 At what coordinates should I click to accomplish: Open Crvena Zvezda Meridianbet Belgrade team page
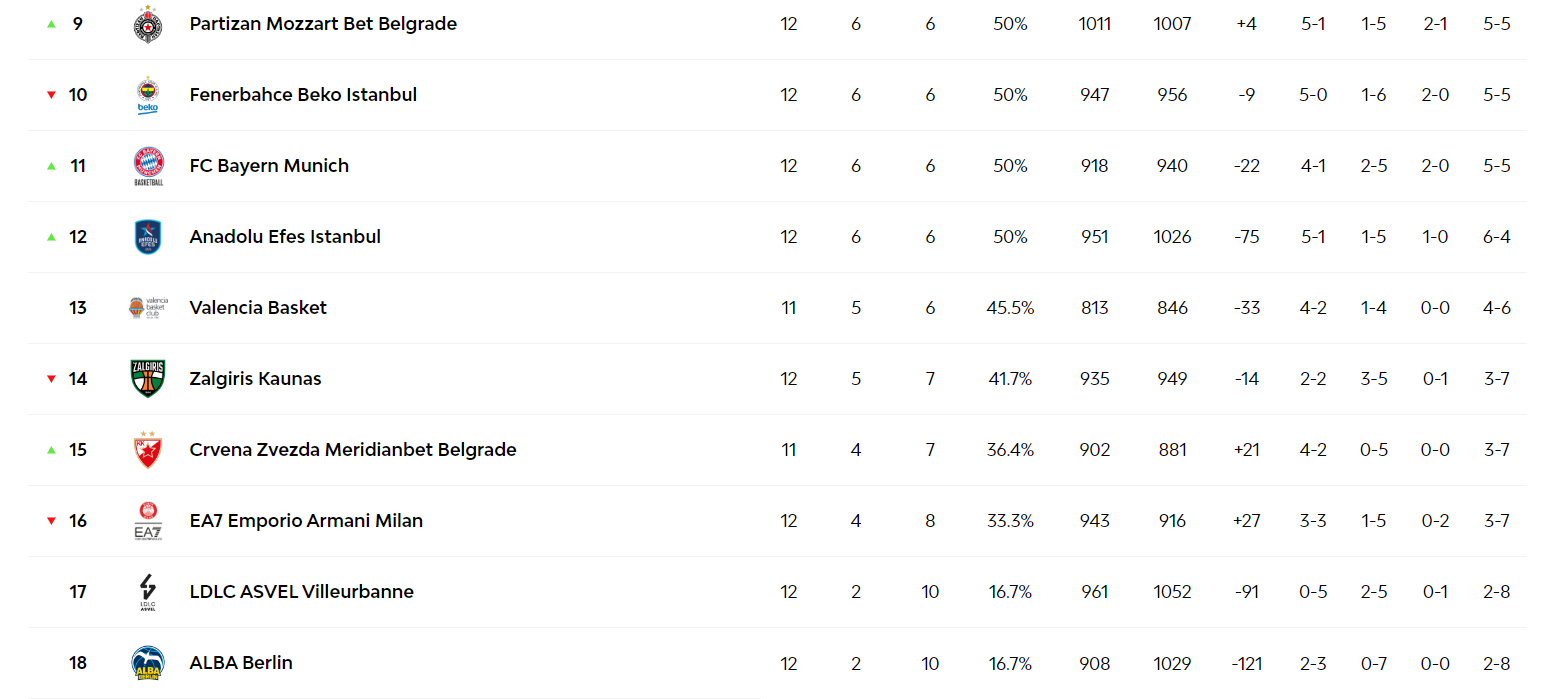tap(353, 450)
